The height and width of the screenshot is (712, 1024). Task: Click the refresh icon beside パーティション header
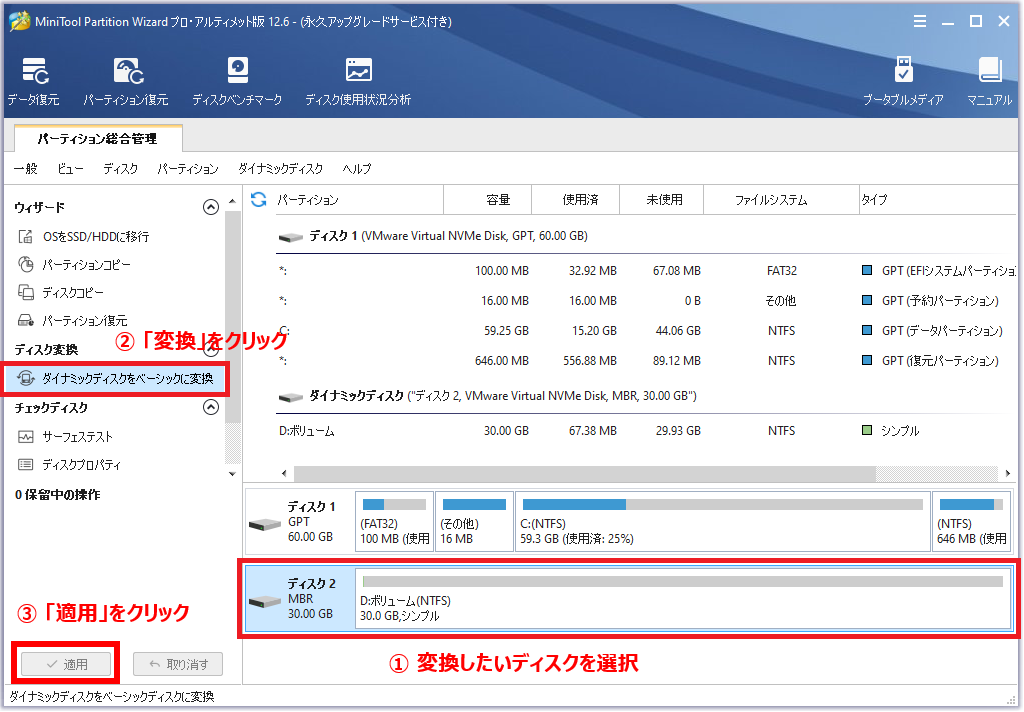(x=259, y=199)
